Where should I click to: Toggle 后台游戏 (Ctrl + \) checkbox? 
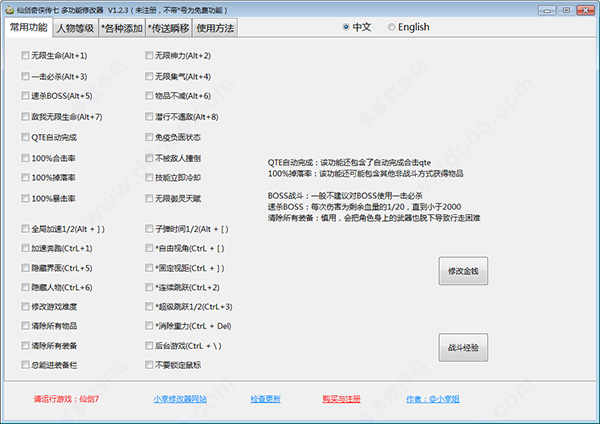[x=149, y=346]
